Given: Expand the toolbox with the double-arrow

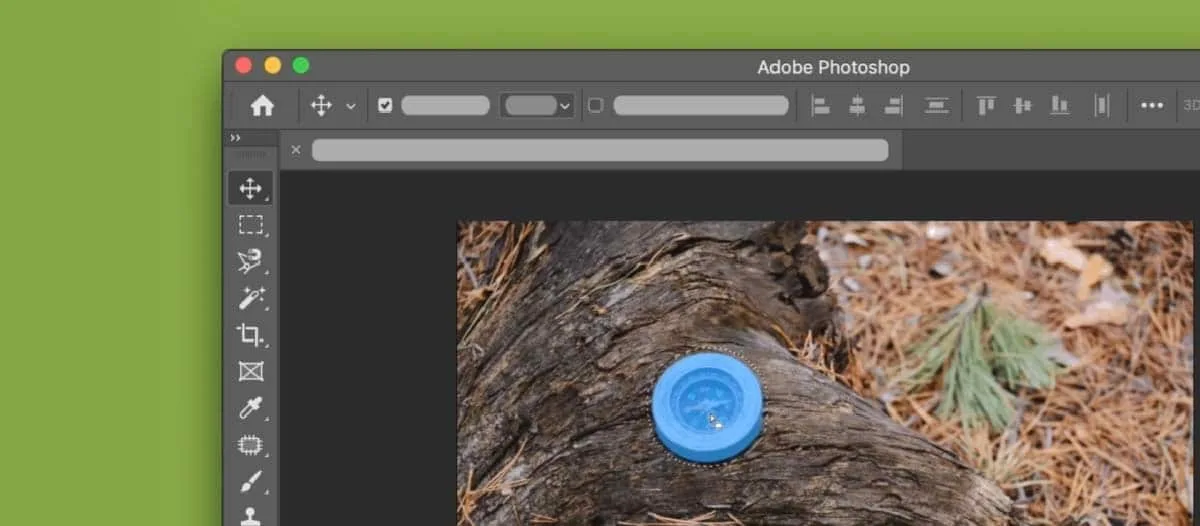Looking at the screenshot, I should [x=236, y=138].
